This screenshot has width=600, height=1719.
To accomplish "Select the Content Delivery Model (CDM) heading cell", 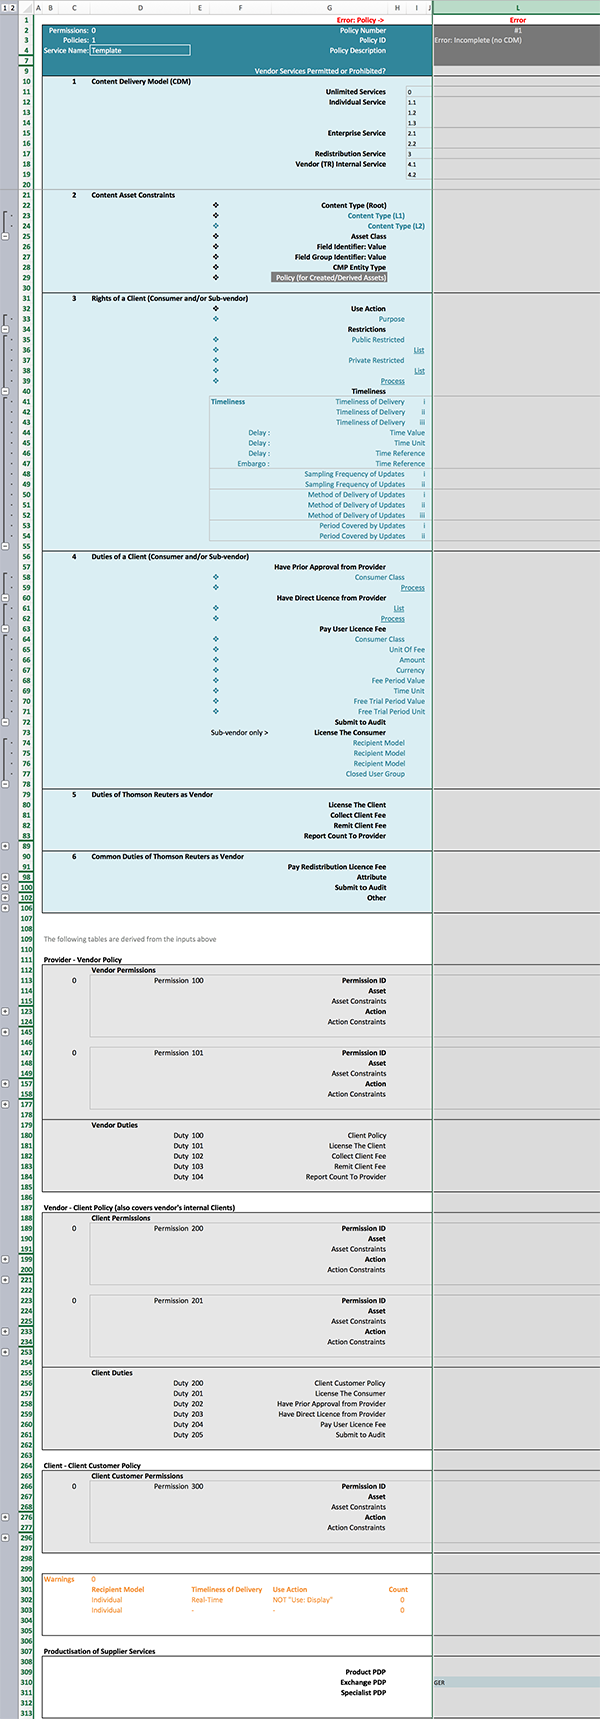I will point(141,81).
